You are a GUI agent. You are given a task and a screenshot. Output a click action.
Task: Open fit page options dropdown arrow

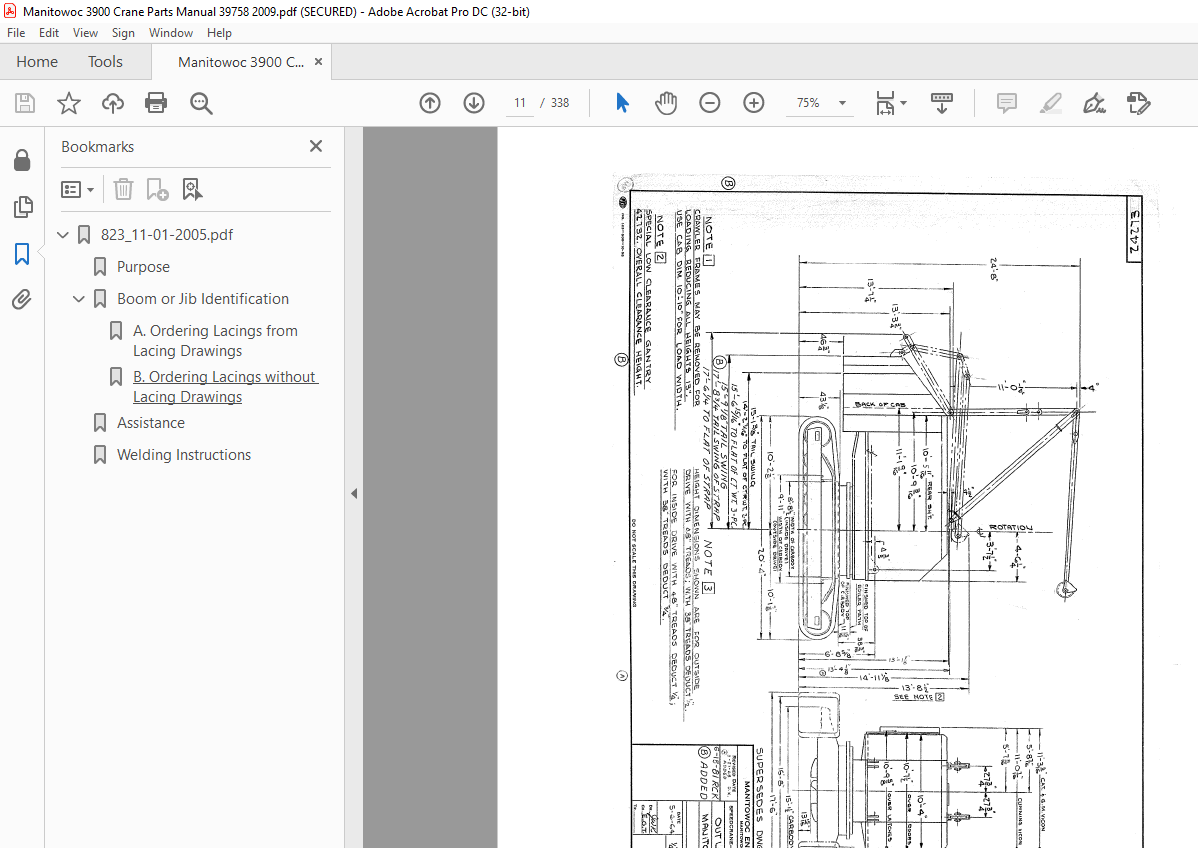click(x=903, y=103)
